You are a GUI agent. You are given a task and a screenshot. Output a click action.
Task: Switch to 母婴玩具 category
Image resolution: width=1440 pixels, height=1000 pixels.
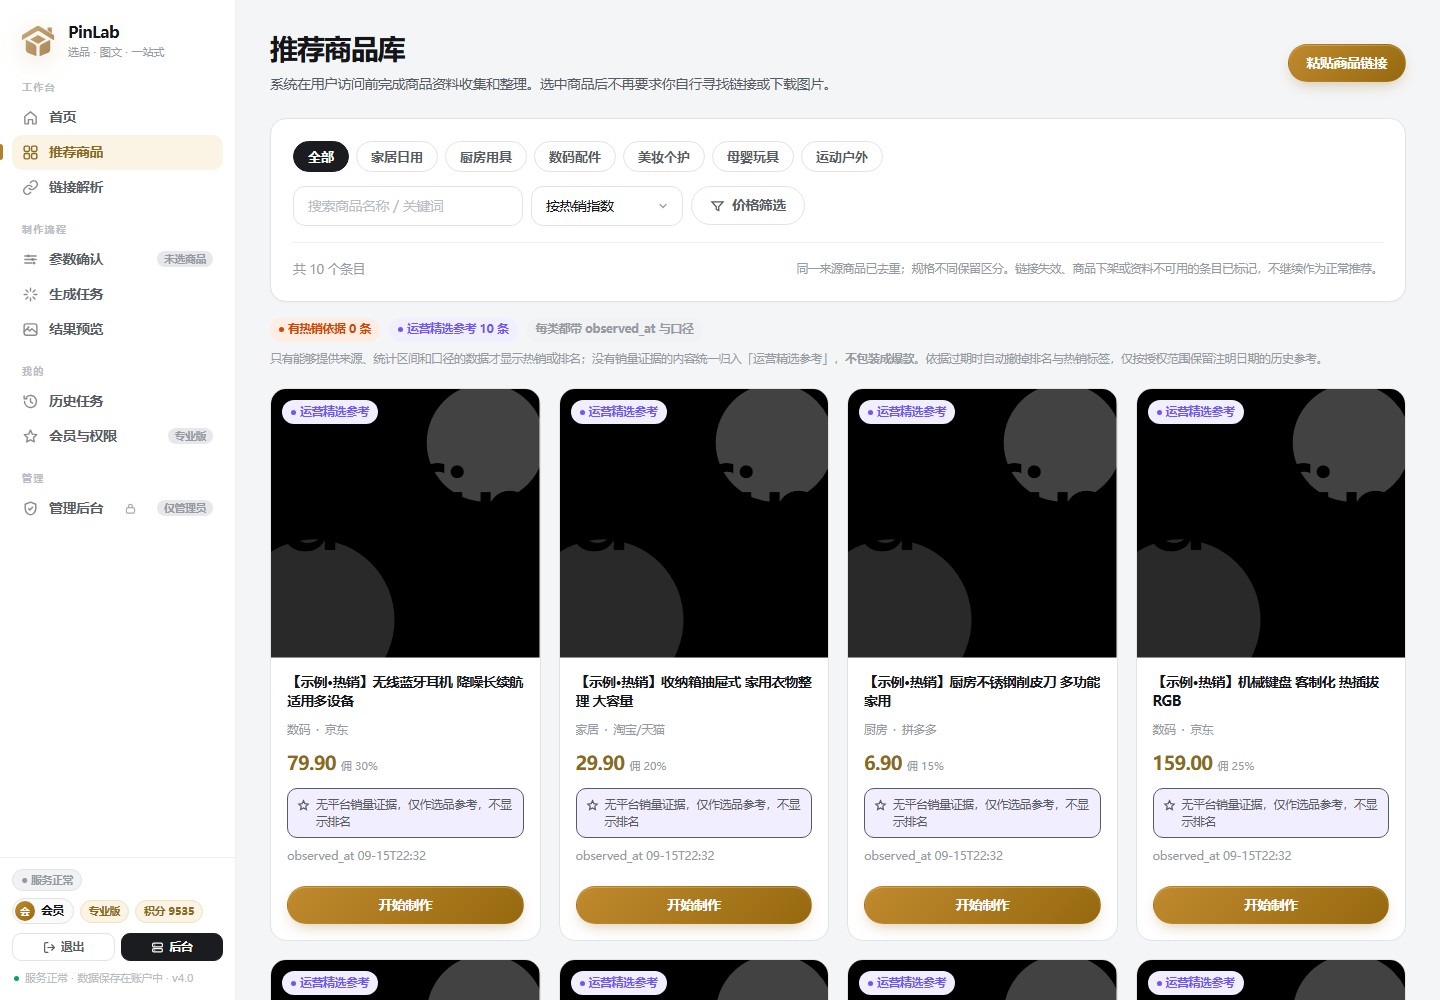tap(753, 157)
